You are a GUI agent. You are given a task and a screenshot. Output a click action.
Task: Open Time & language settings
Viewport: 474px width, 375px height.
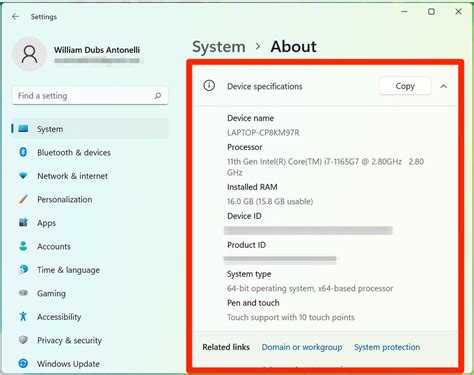(x=90, y=270)
